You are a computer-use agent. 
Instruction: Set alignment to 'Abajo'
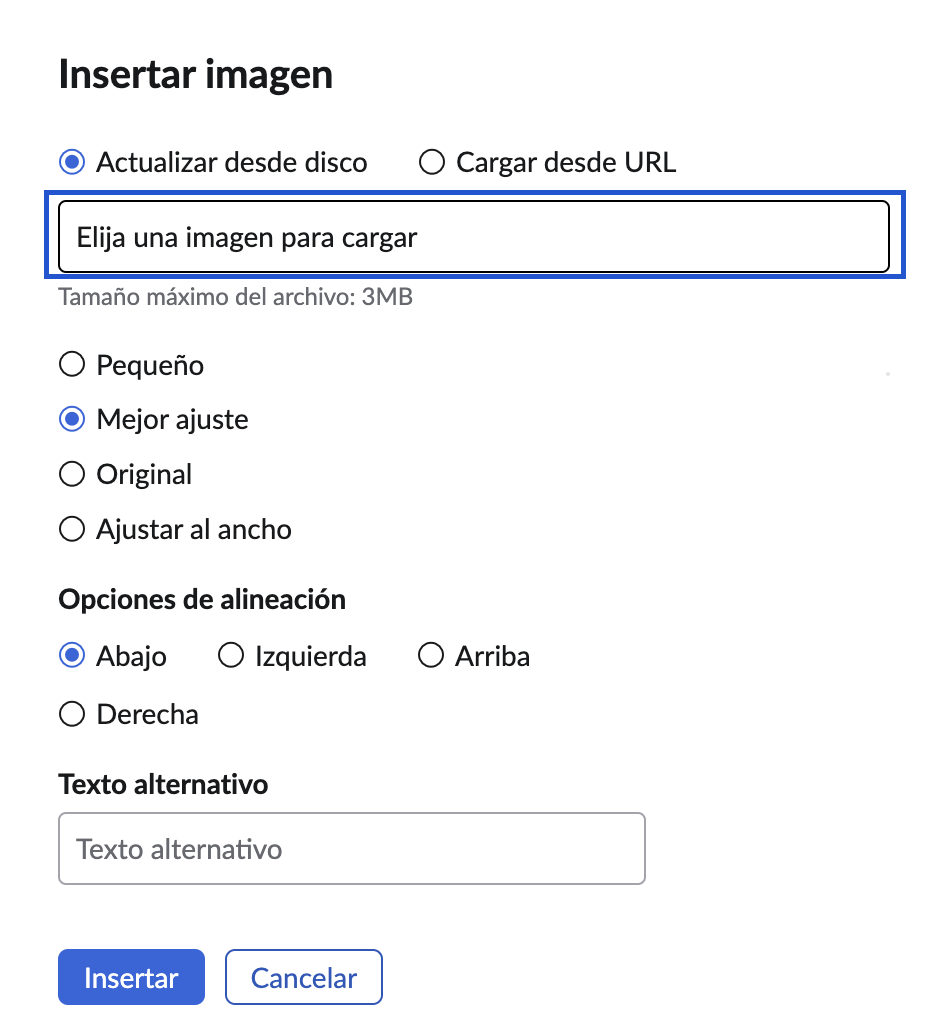click(x=72, y=656)
